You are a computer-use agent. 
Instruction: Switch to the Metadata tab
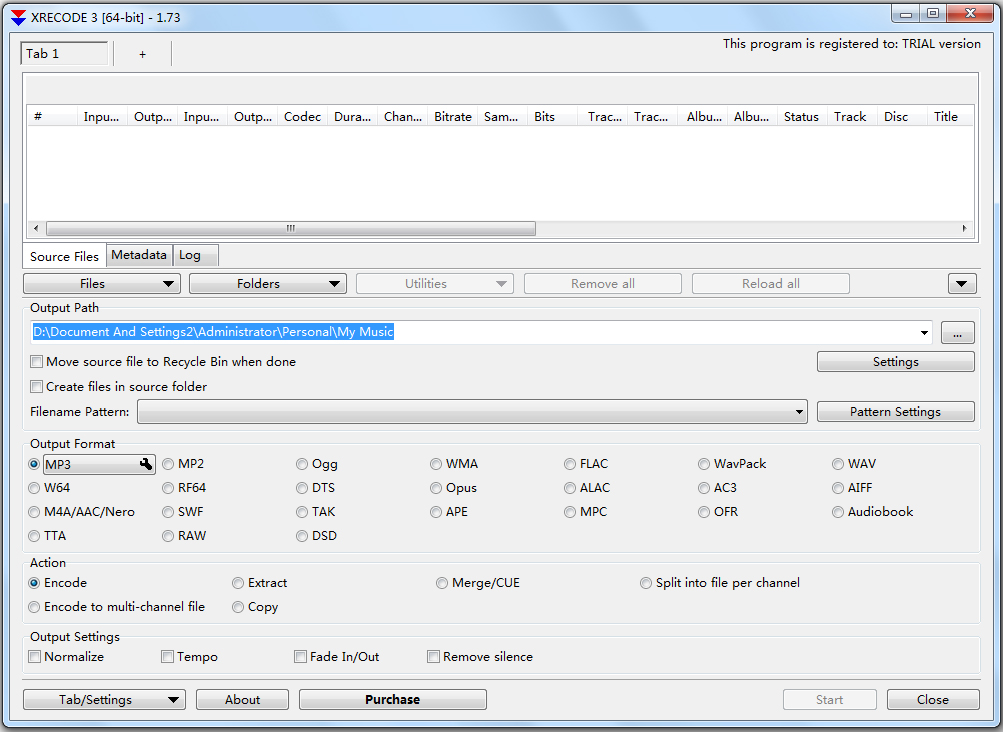pyautogui.click(x=139, y=255)
